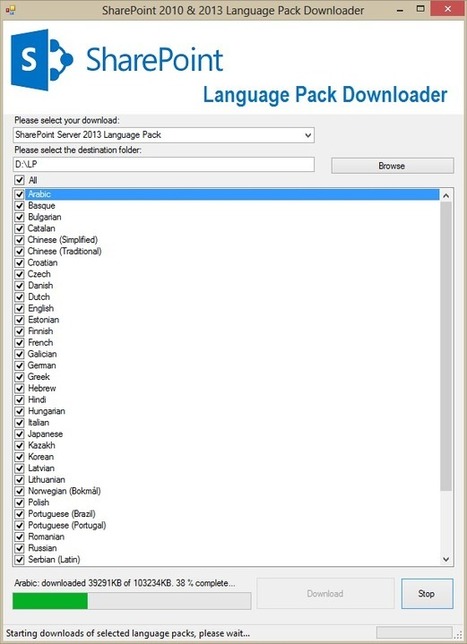Toggle the Latvian checkbox

[19, 468]
